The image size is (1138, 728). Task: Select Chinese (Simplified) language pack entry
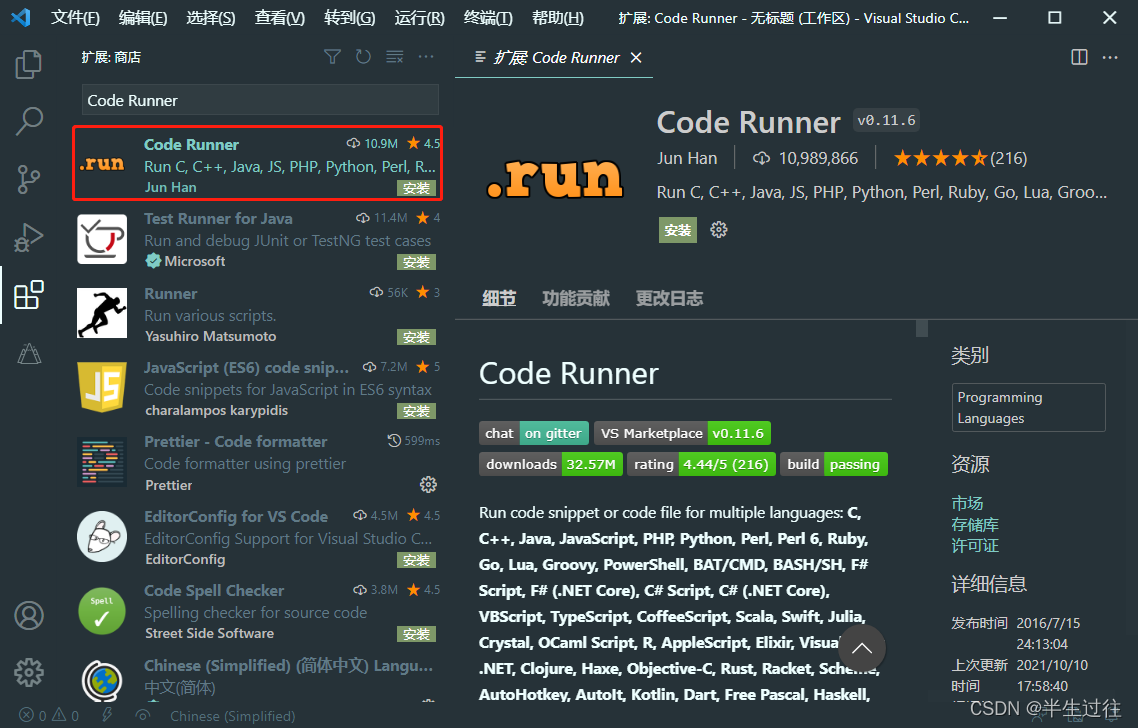258,676
